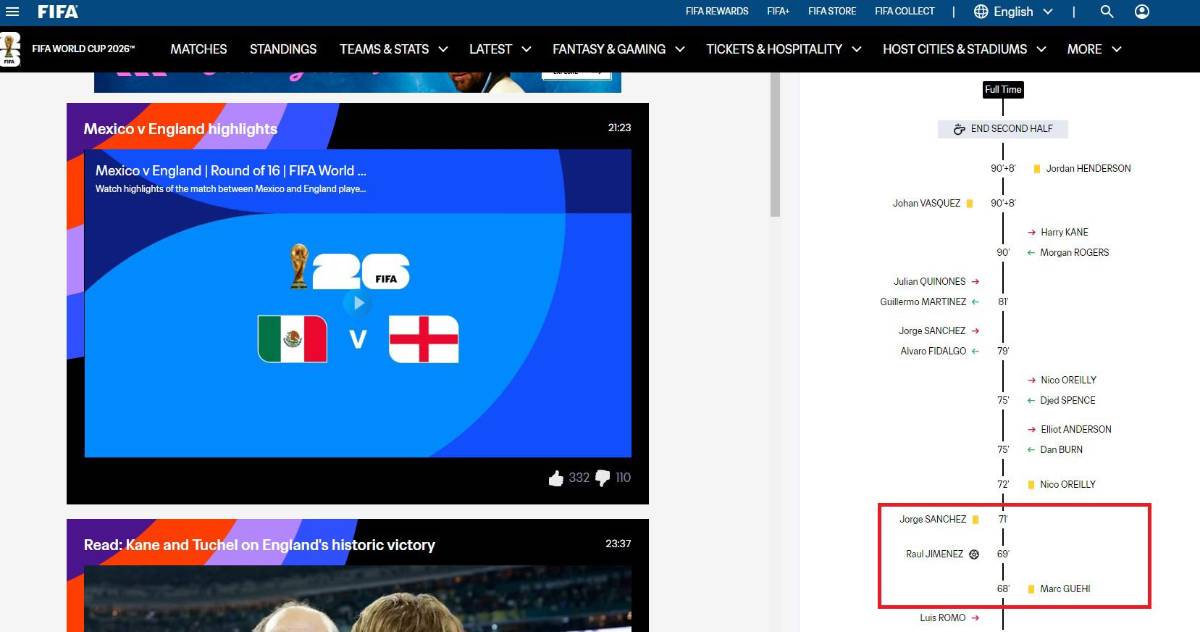
Task: Click substitution arrow next to Elliot ANDERSON
Action: 1032,429
